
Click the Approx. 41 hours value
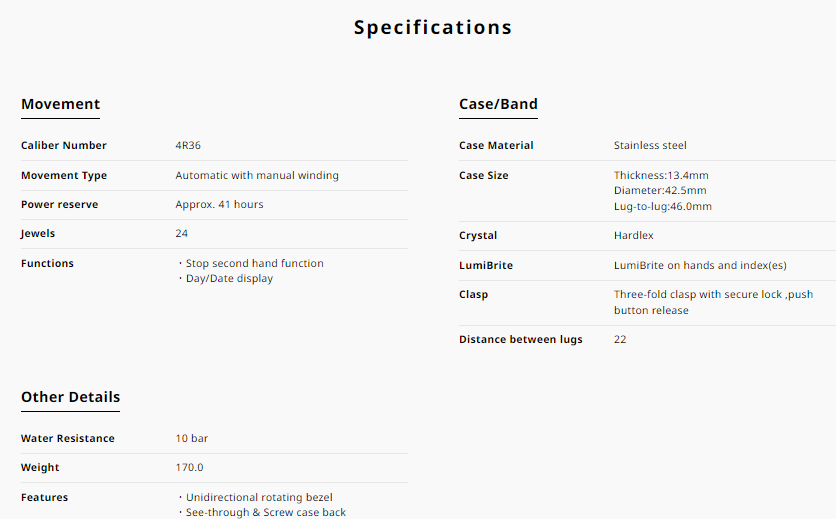tap(219, 205)
